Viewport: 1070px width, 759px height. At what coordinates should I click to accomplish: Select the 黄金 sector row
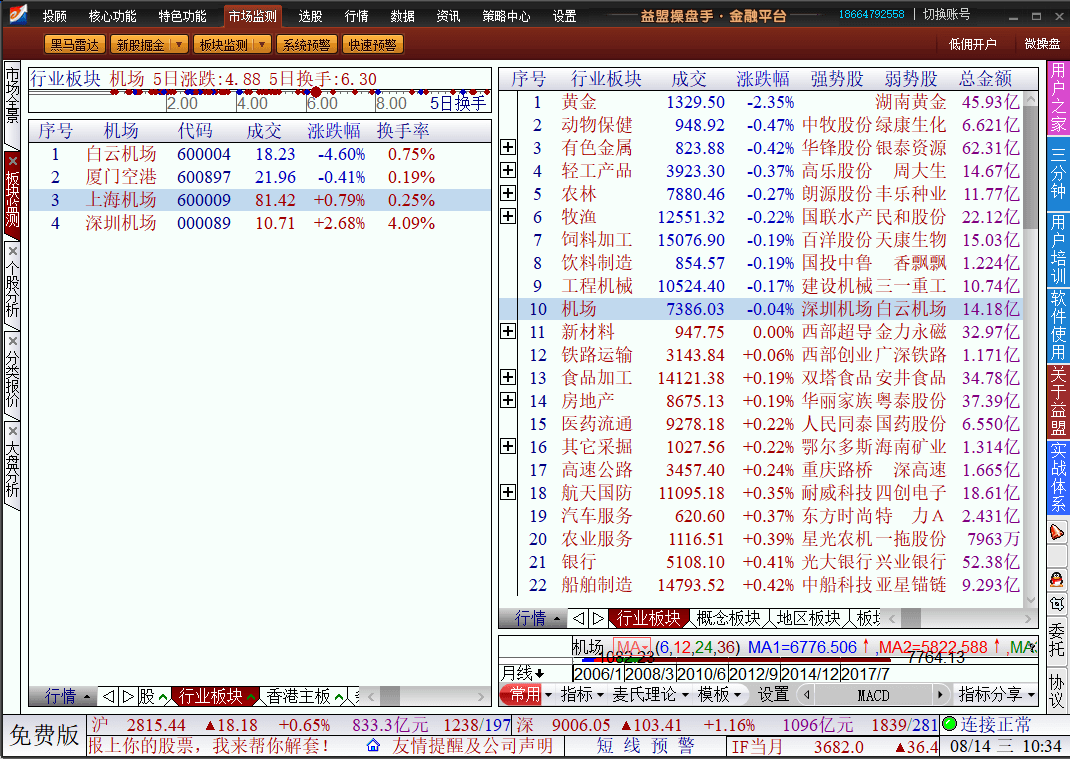(761, 102)
